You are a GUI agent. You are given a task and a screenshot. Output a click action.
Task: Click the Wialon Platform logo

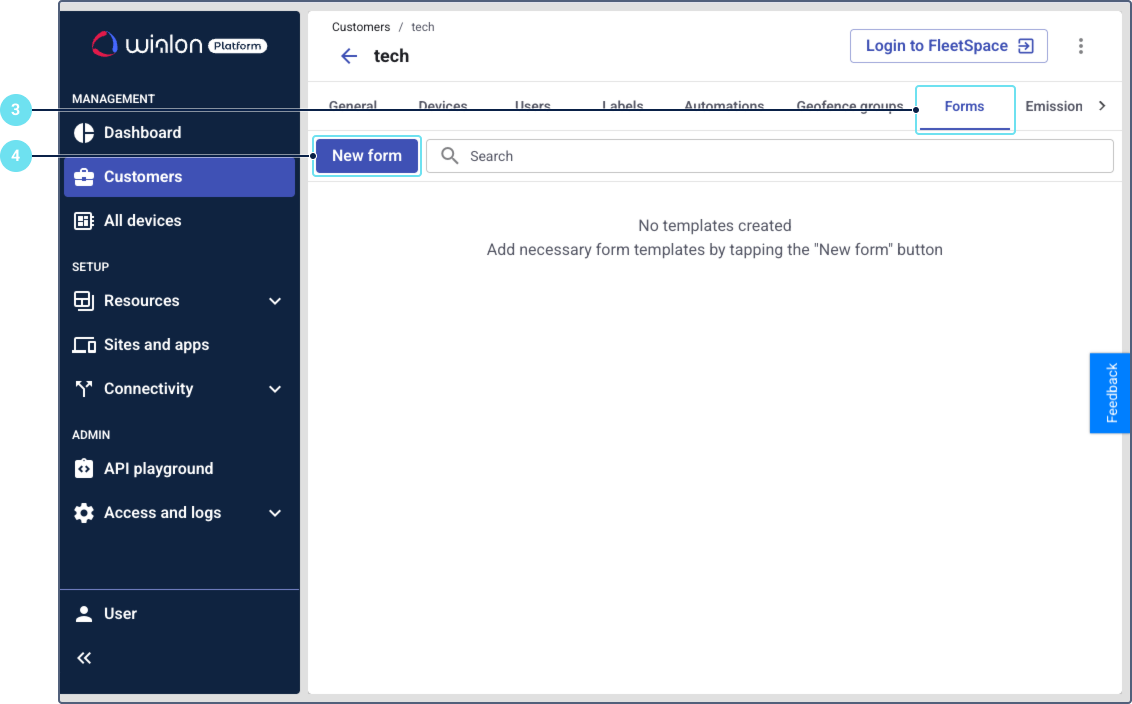coord(179,45)
